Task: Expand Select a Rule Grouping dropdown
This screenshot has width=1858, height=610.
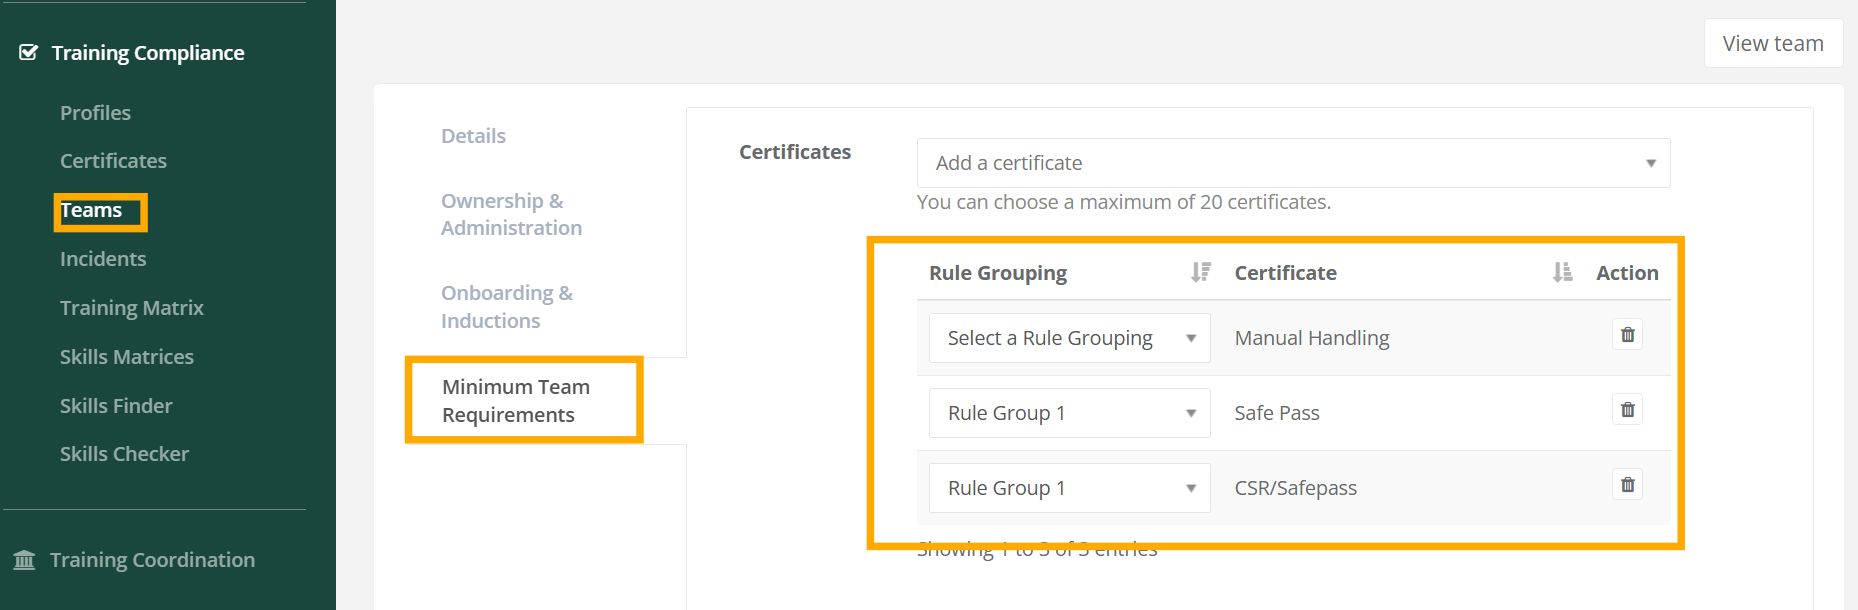Action: point(1069,338)
